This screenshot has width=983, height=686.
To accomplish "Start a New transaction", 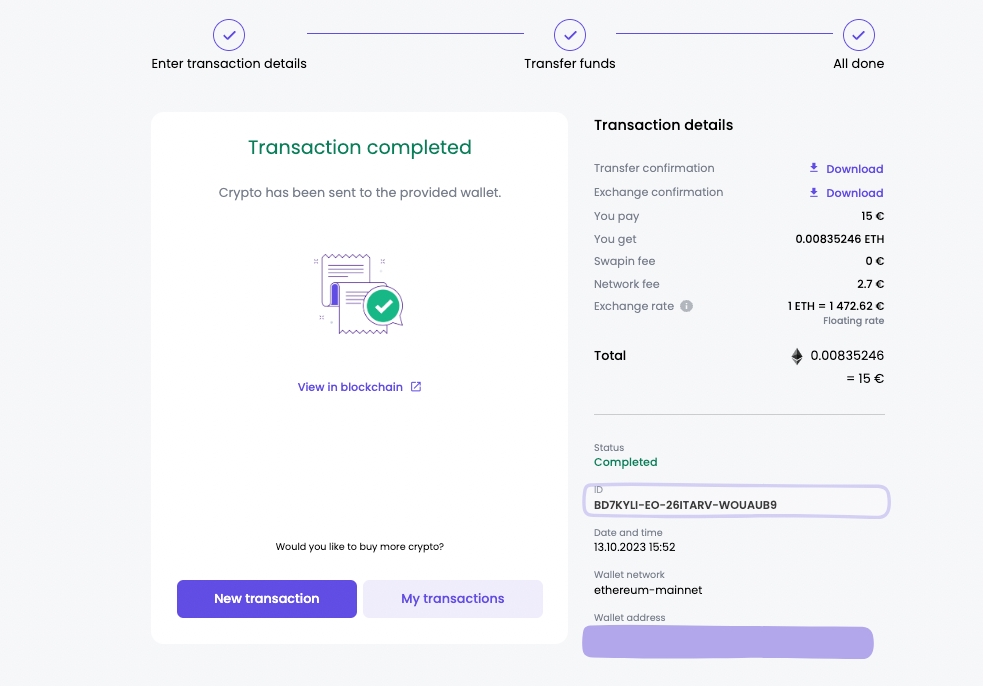I will [x=267, y=599].
